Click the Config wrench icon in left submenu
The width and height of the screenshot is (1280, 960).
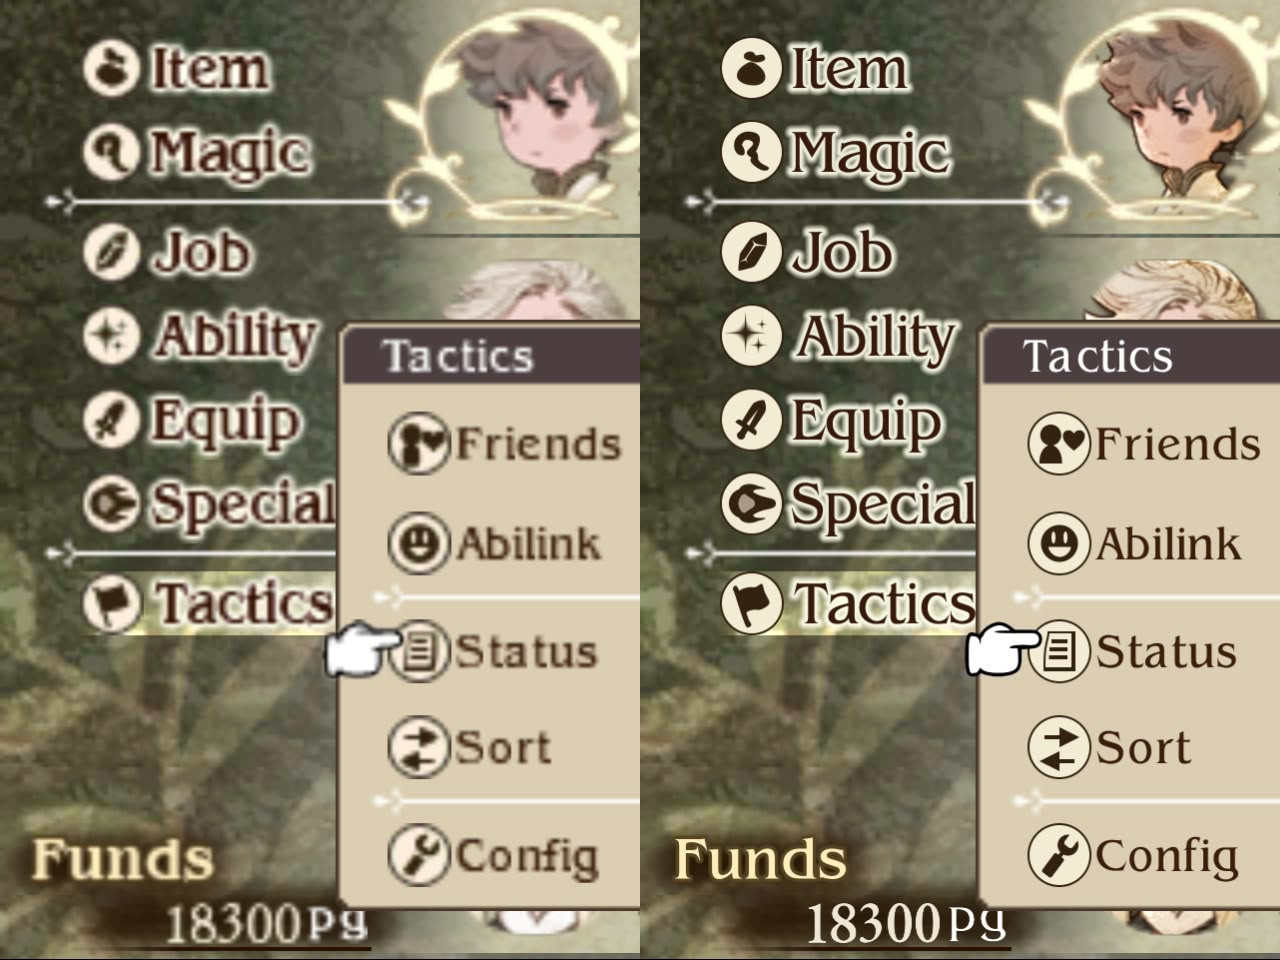[x=417, y=855]
